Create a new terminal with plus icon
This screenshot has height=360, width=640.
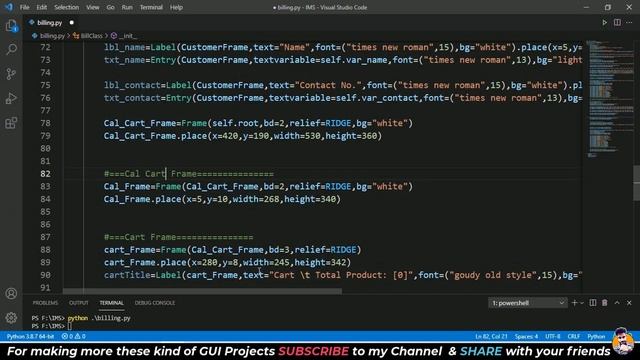574,303
